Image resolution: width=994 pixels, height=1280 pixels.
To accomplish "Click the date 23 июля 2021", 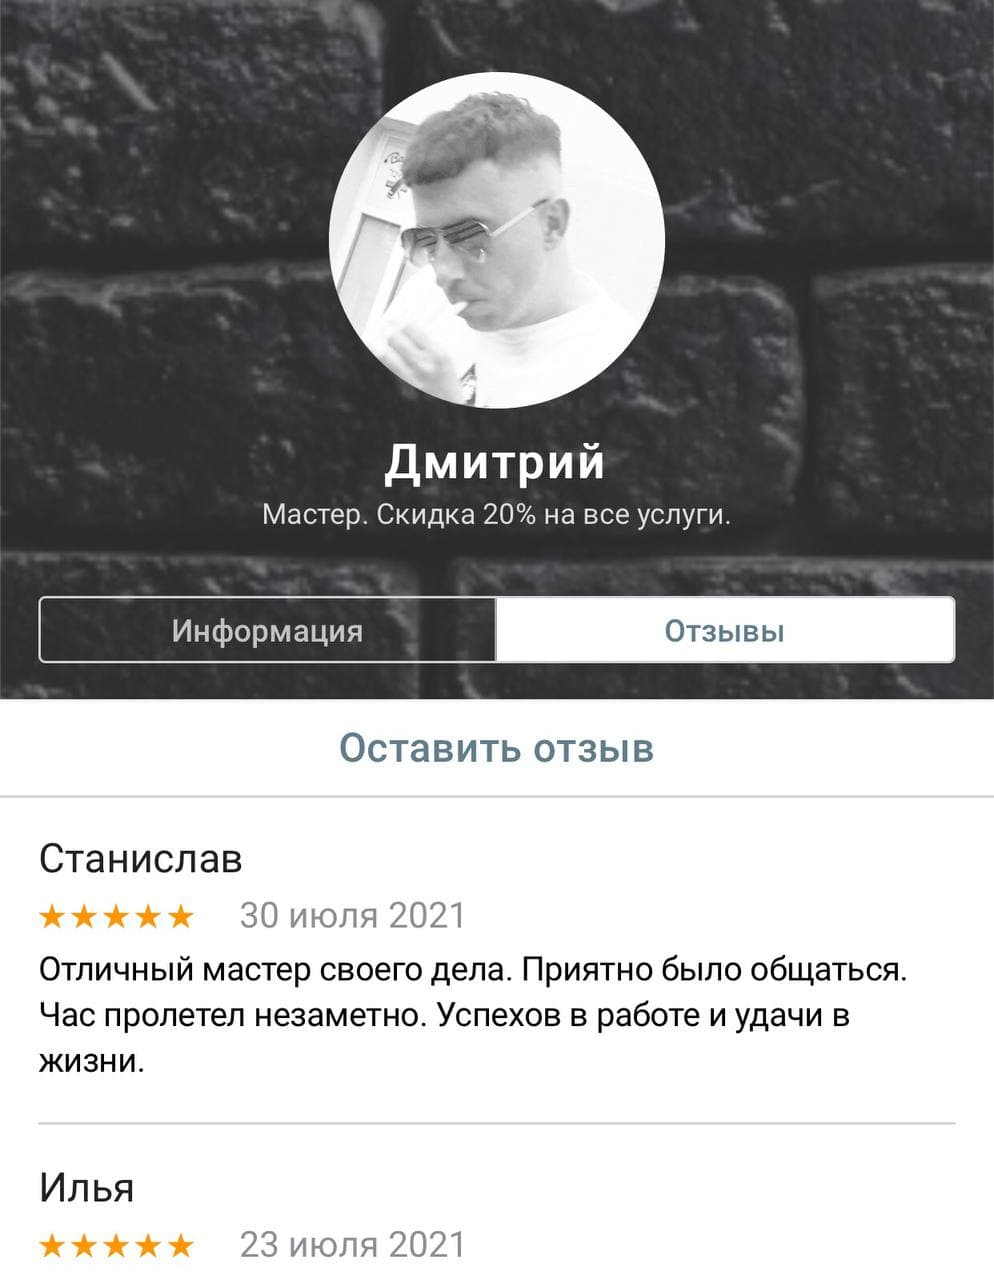I will click(x=353, y=1245).
